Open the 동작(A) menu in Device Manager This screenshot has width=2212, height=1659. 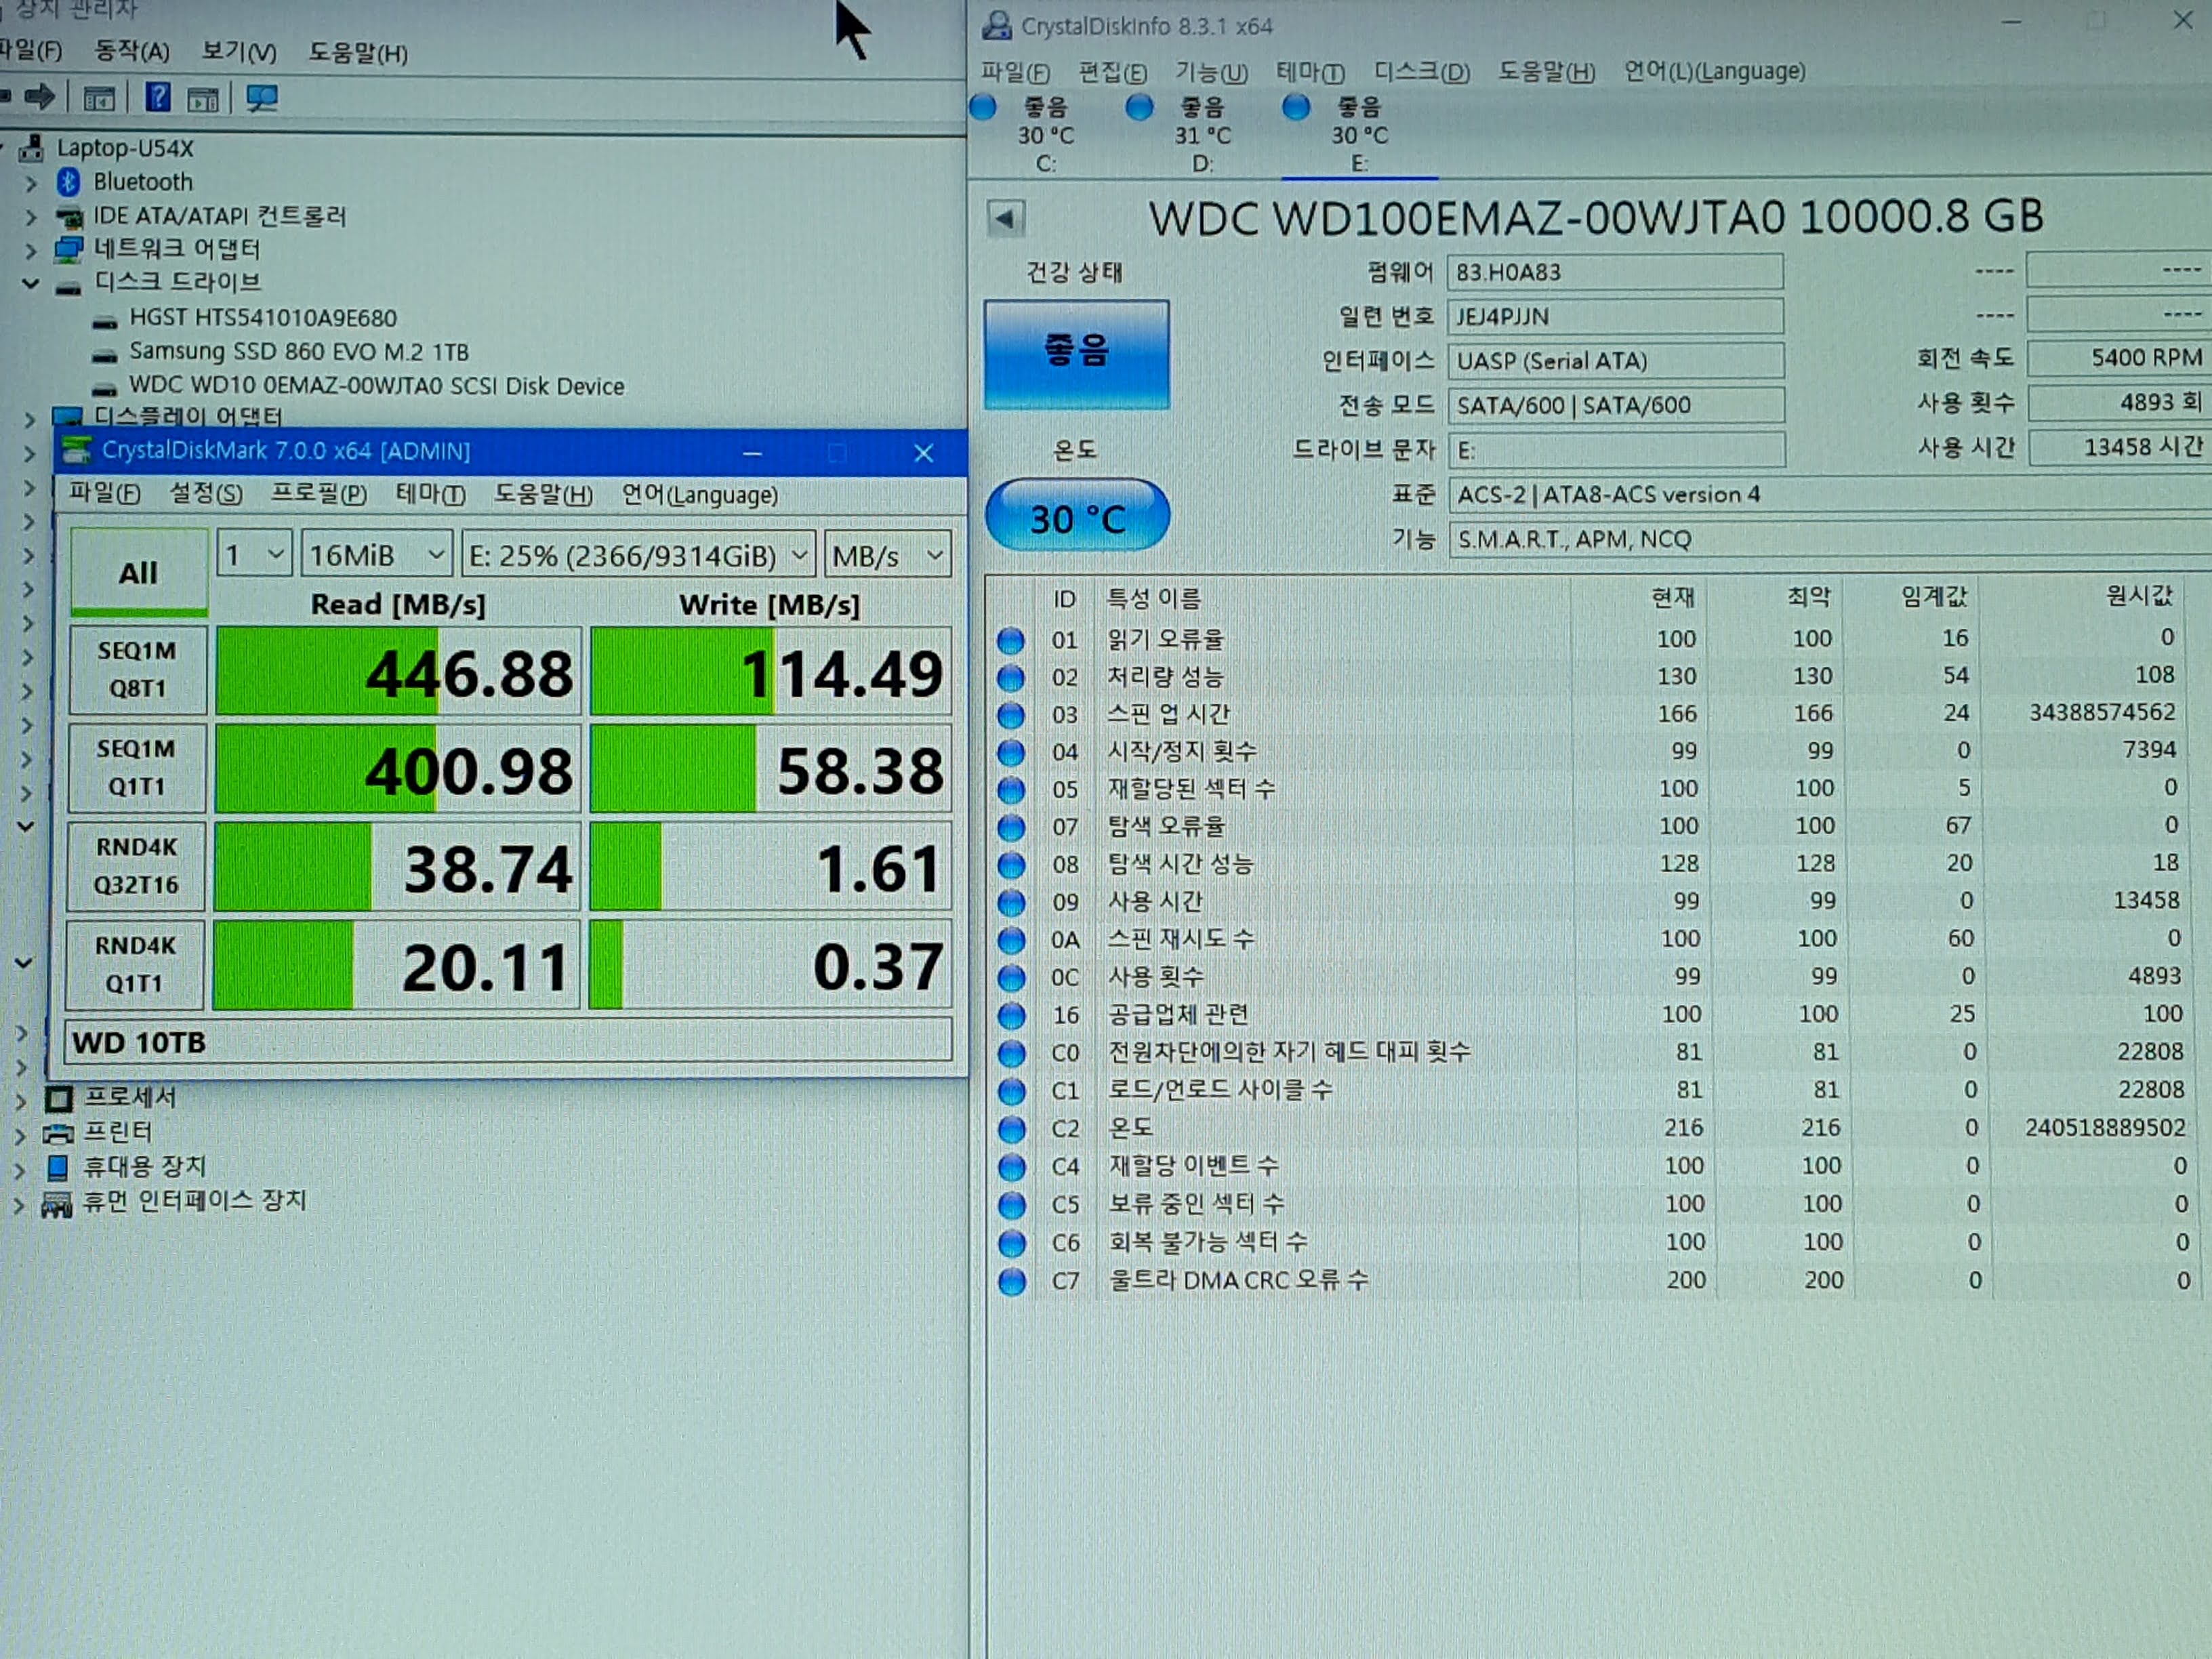[x=131, y=51]
